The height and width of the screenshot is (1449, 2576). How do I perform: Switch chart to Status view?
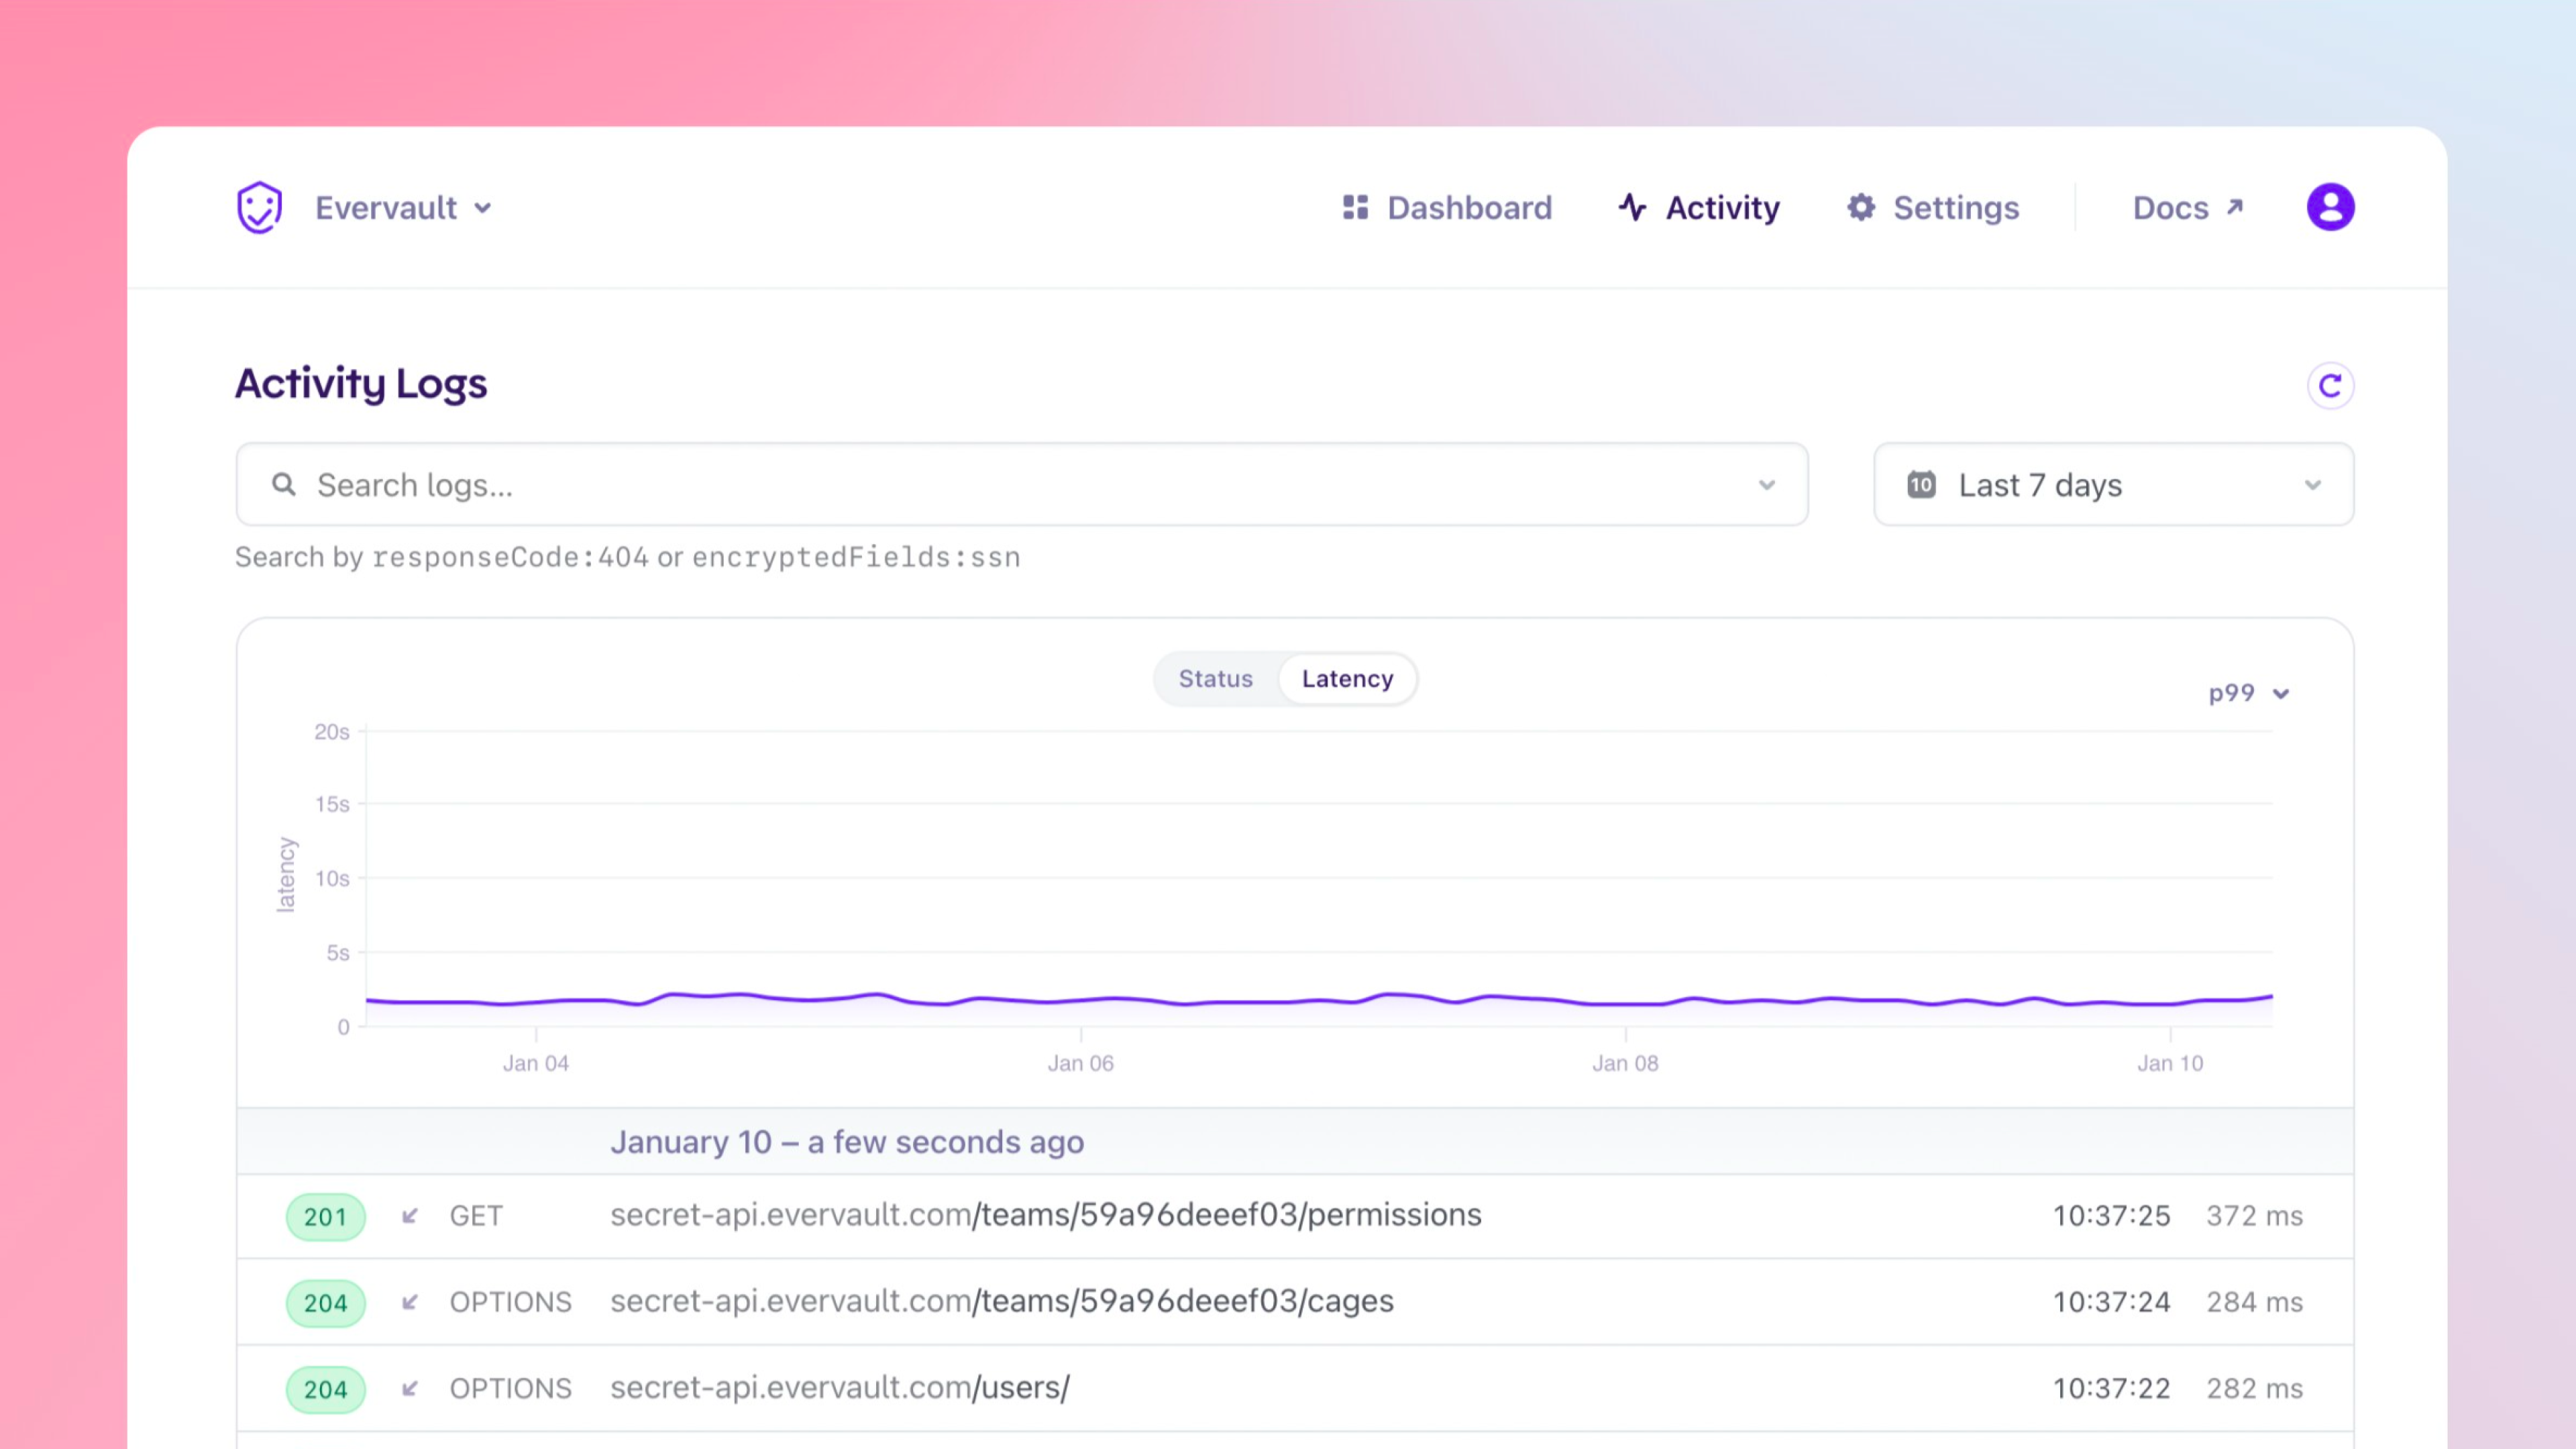click(1215, 679)
